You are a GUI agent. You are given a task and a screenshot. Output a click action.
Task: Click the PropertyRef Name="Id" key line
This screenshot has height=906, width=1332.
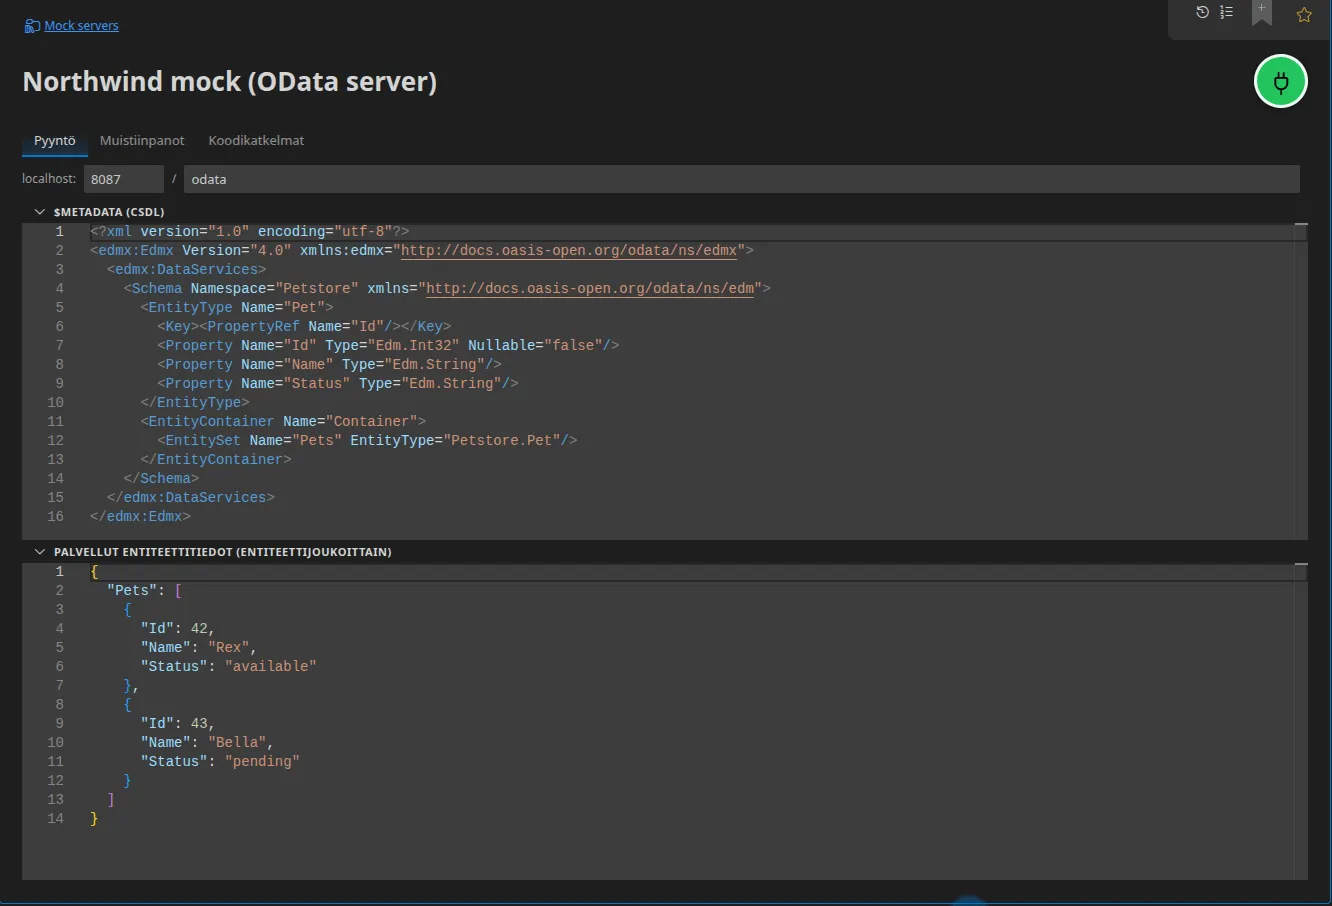[304, 326]
